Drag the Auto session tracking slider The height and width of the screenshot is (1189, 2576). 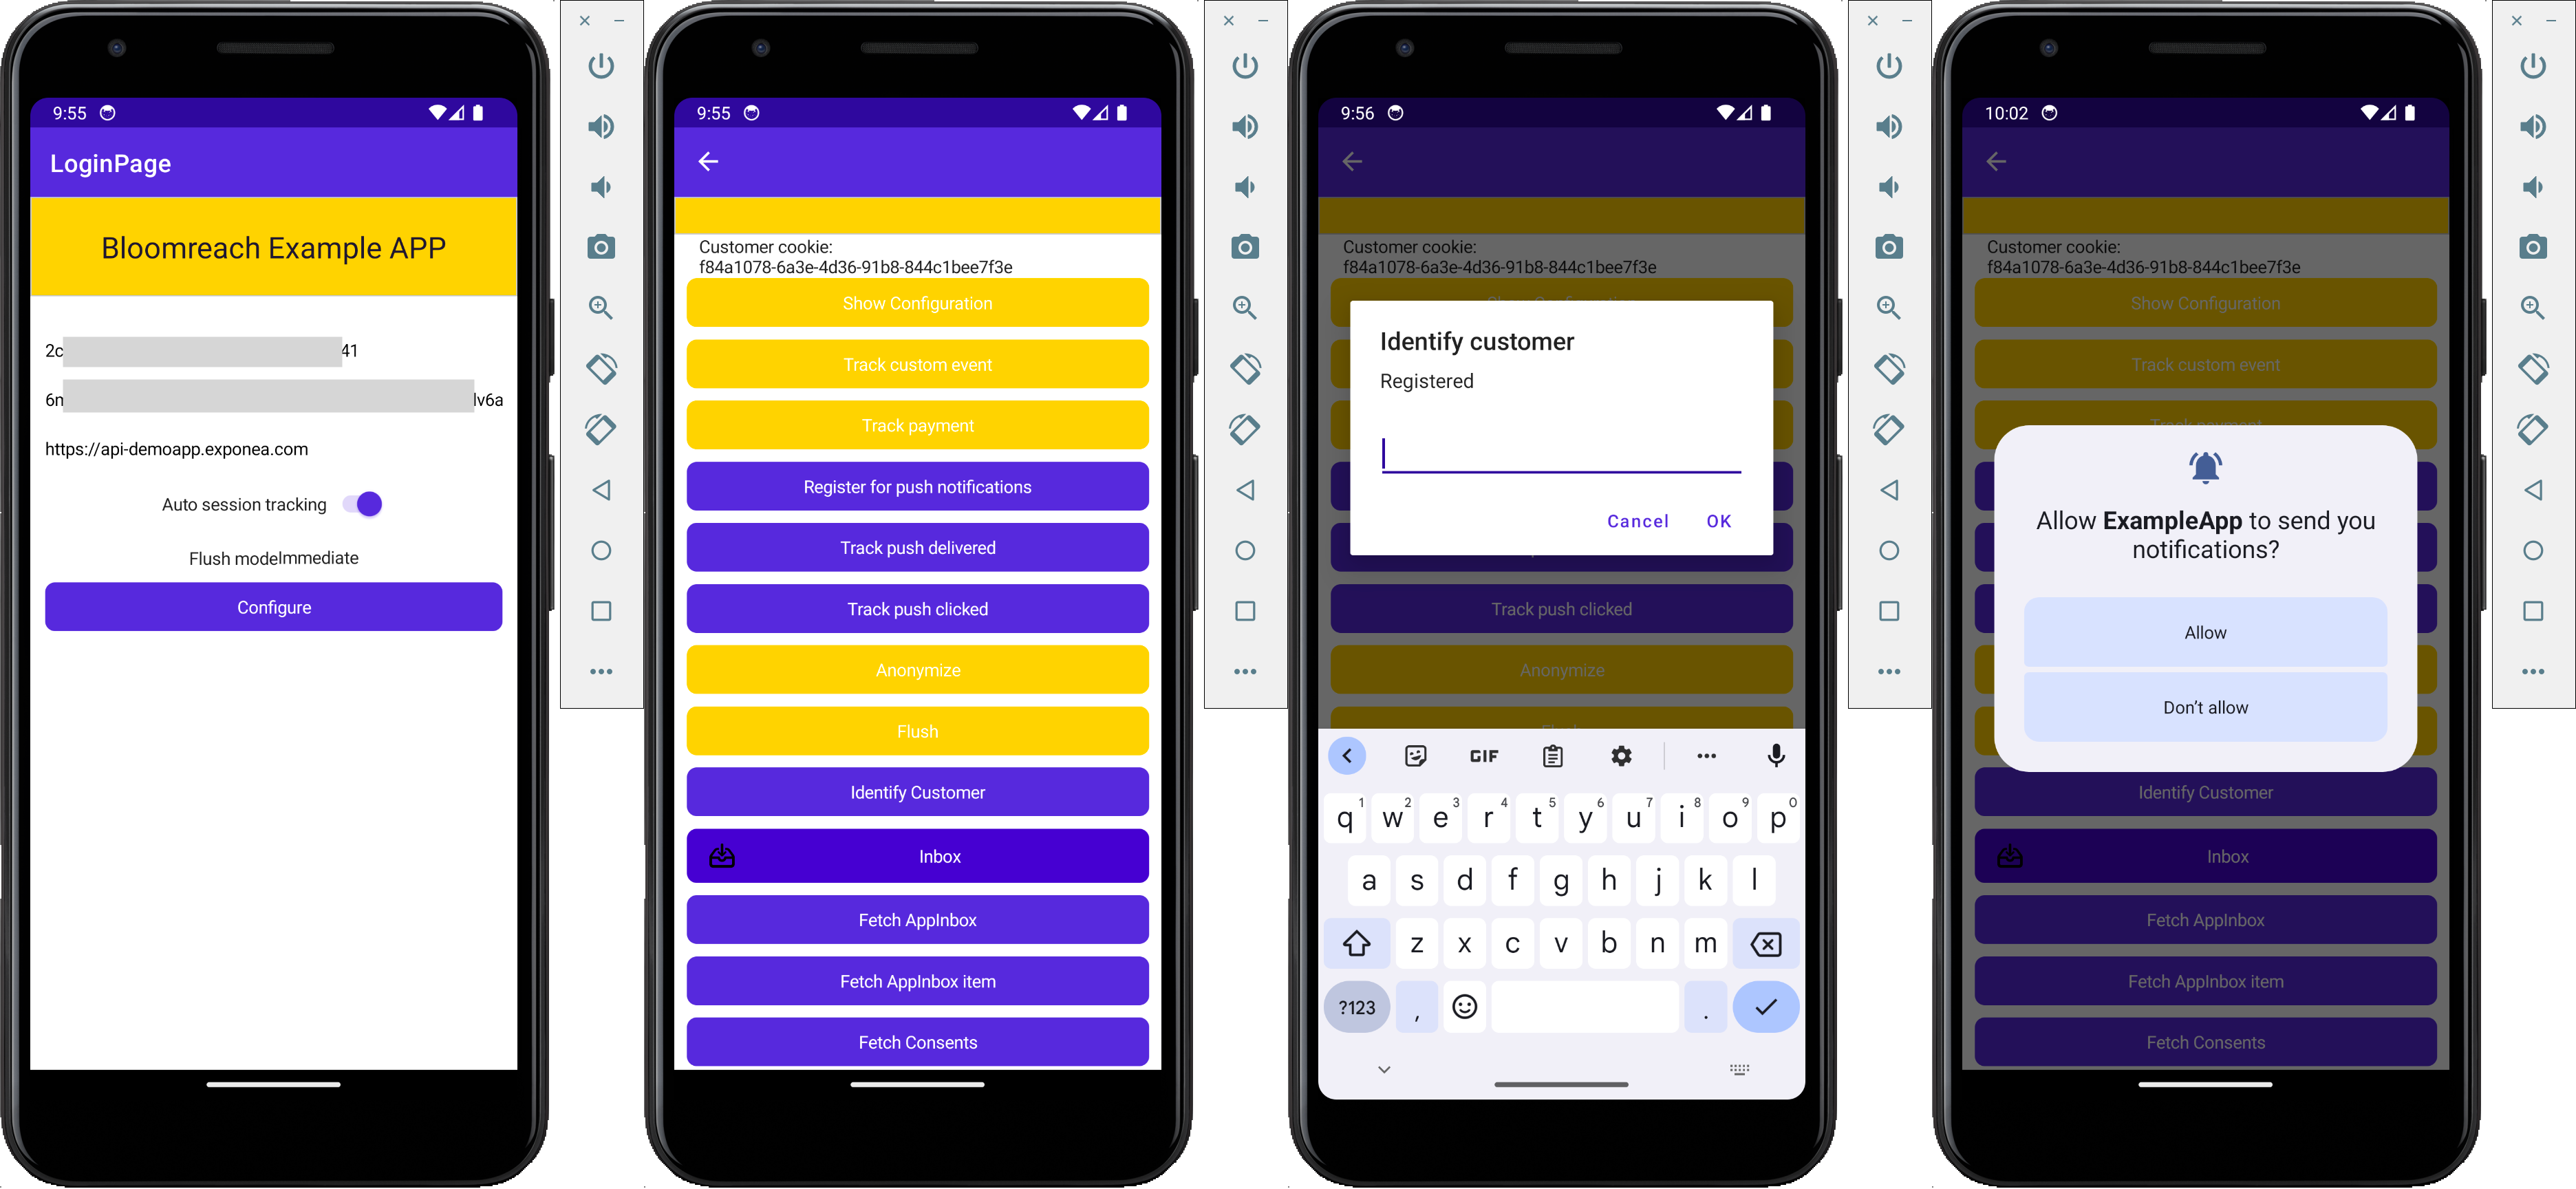click(365, 504)
